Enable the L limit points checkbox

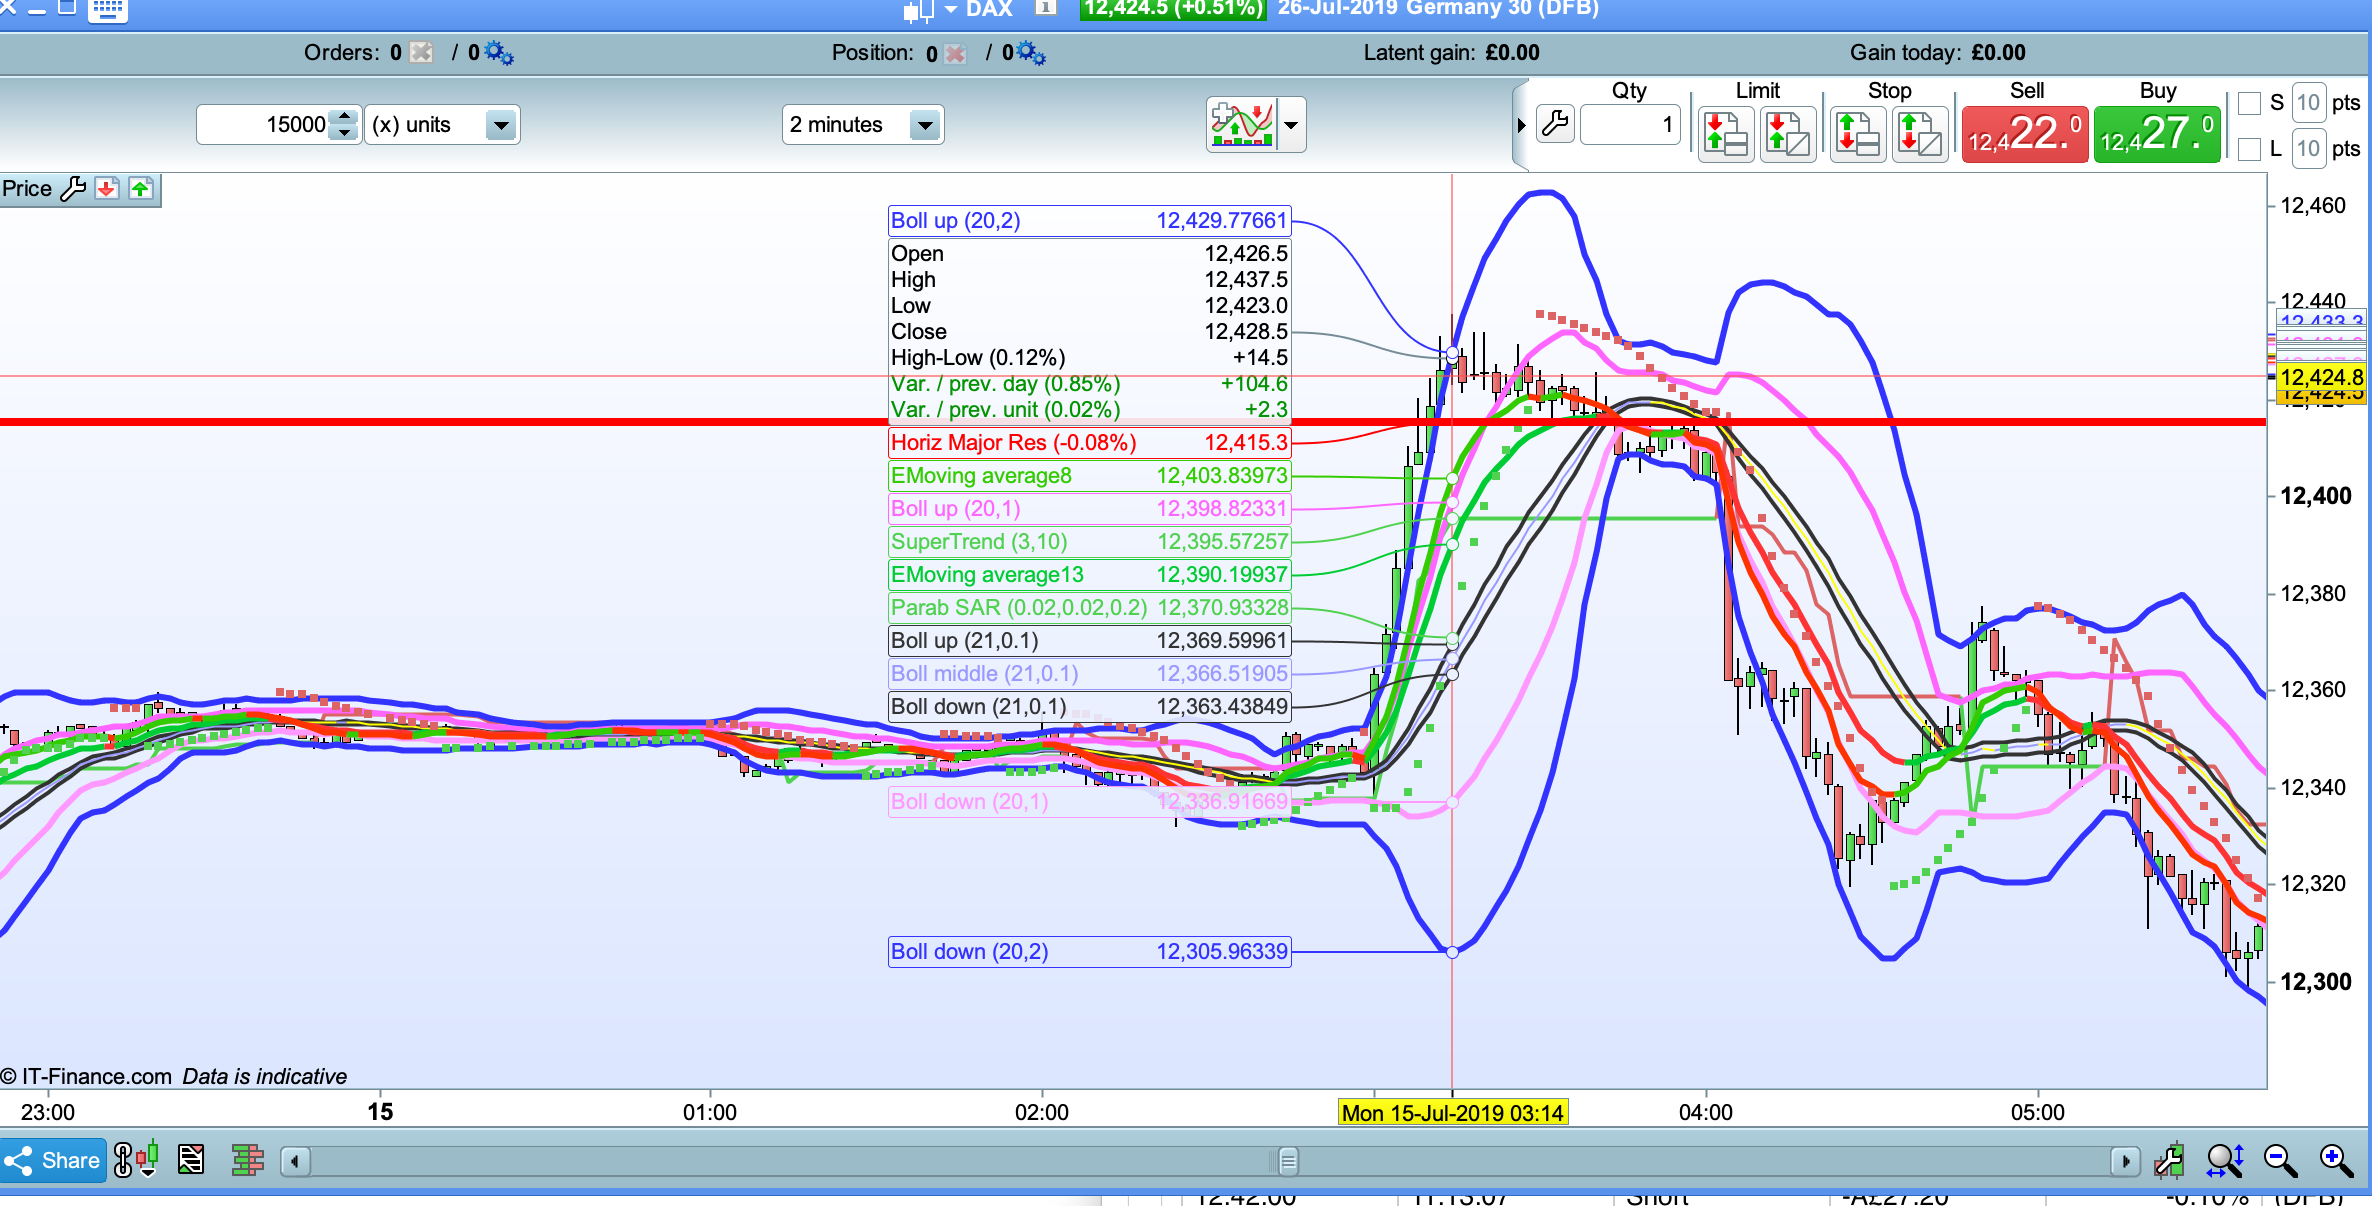pyautogui.click(x=2250, y=150)
